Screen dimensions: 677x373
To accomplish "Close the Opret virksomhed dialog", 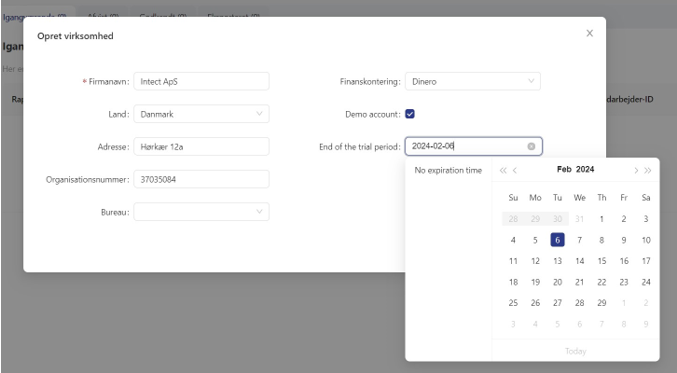I will click(589, 33).
